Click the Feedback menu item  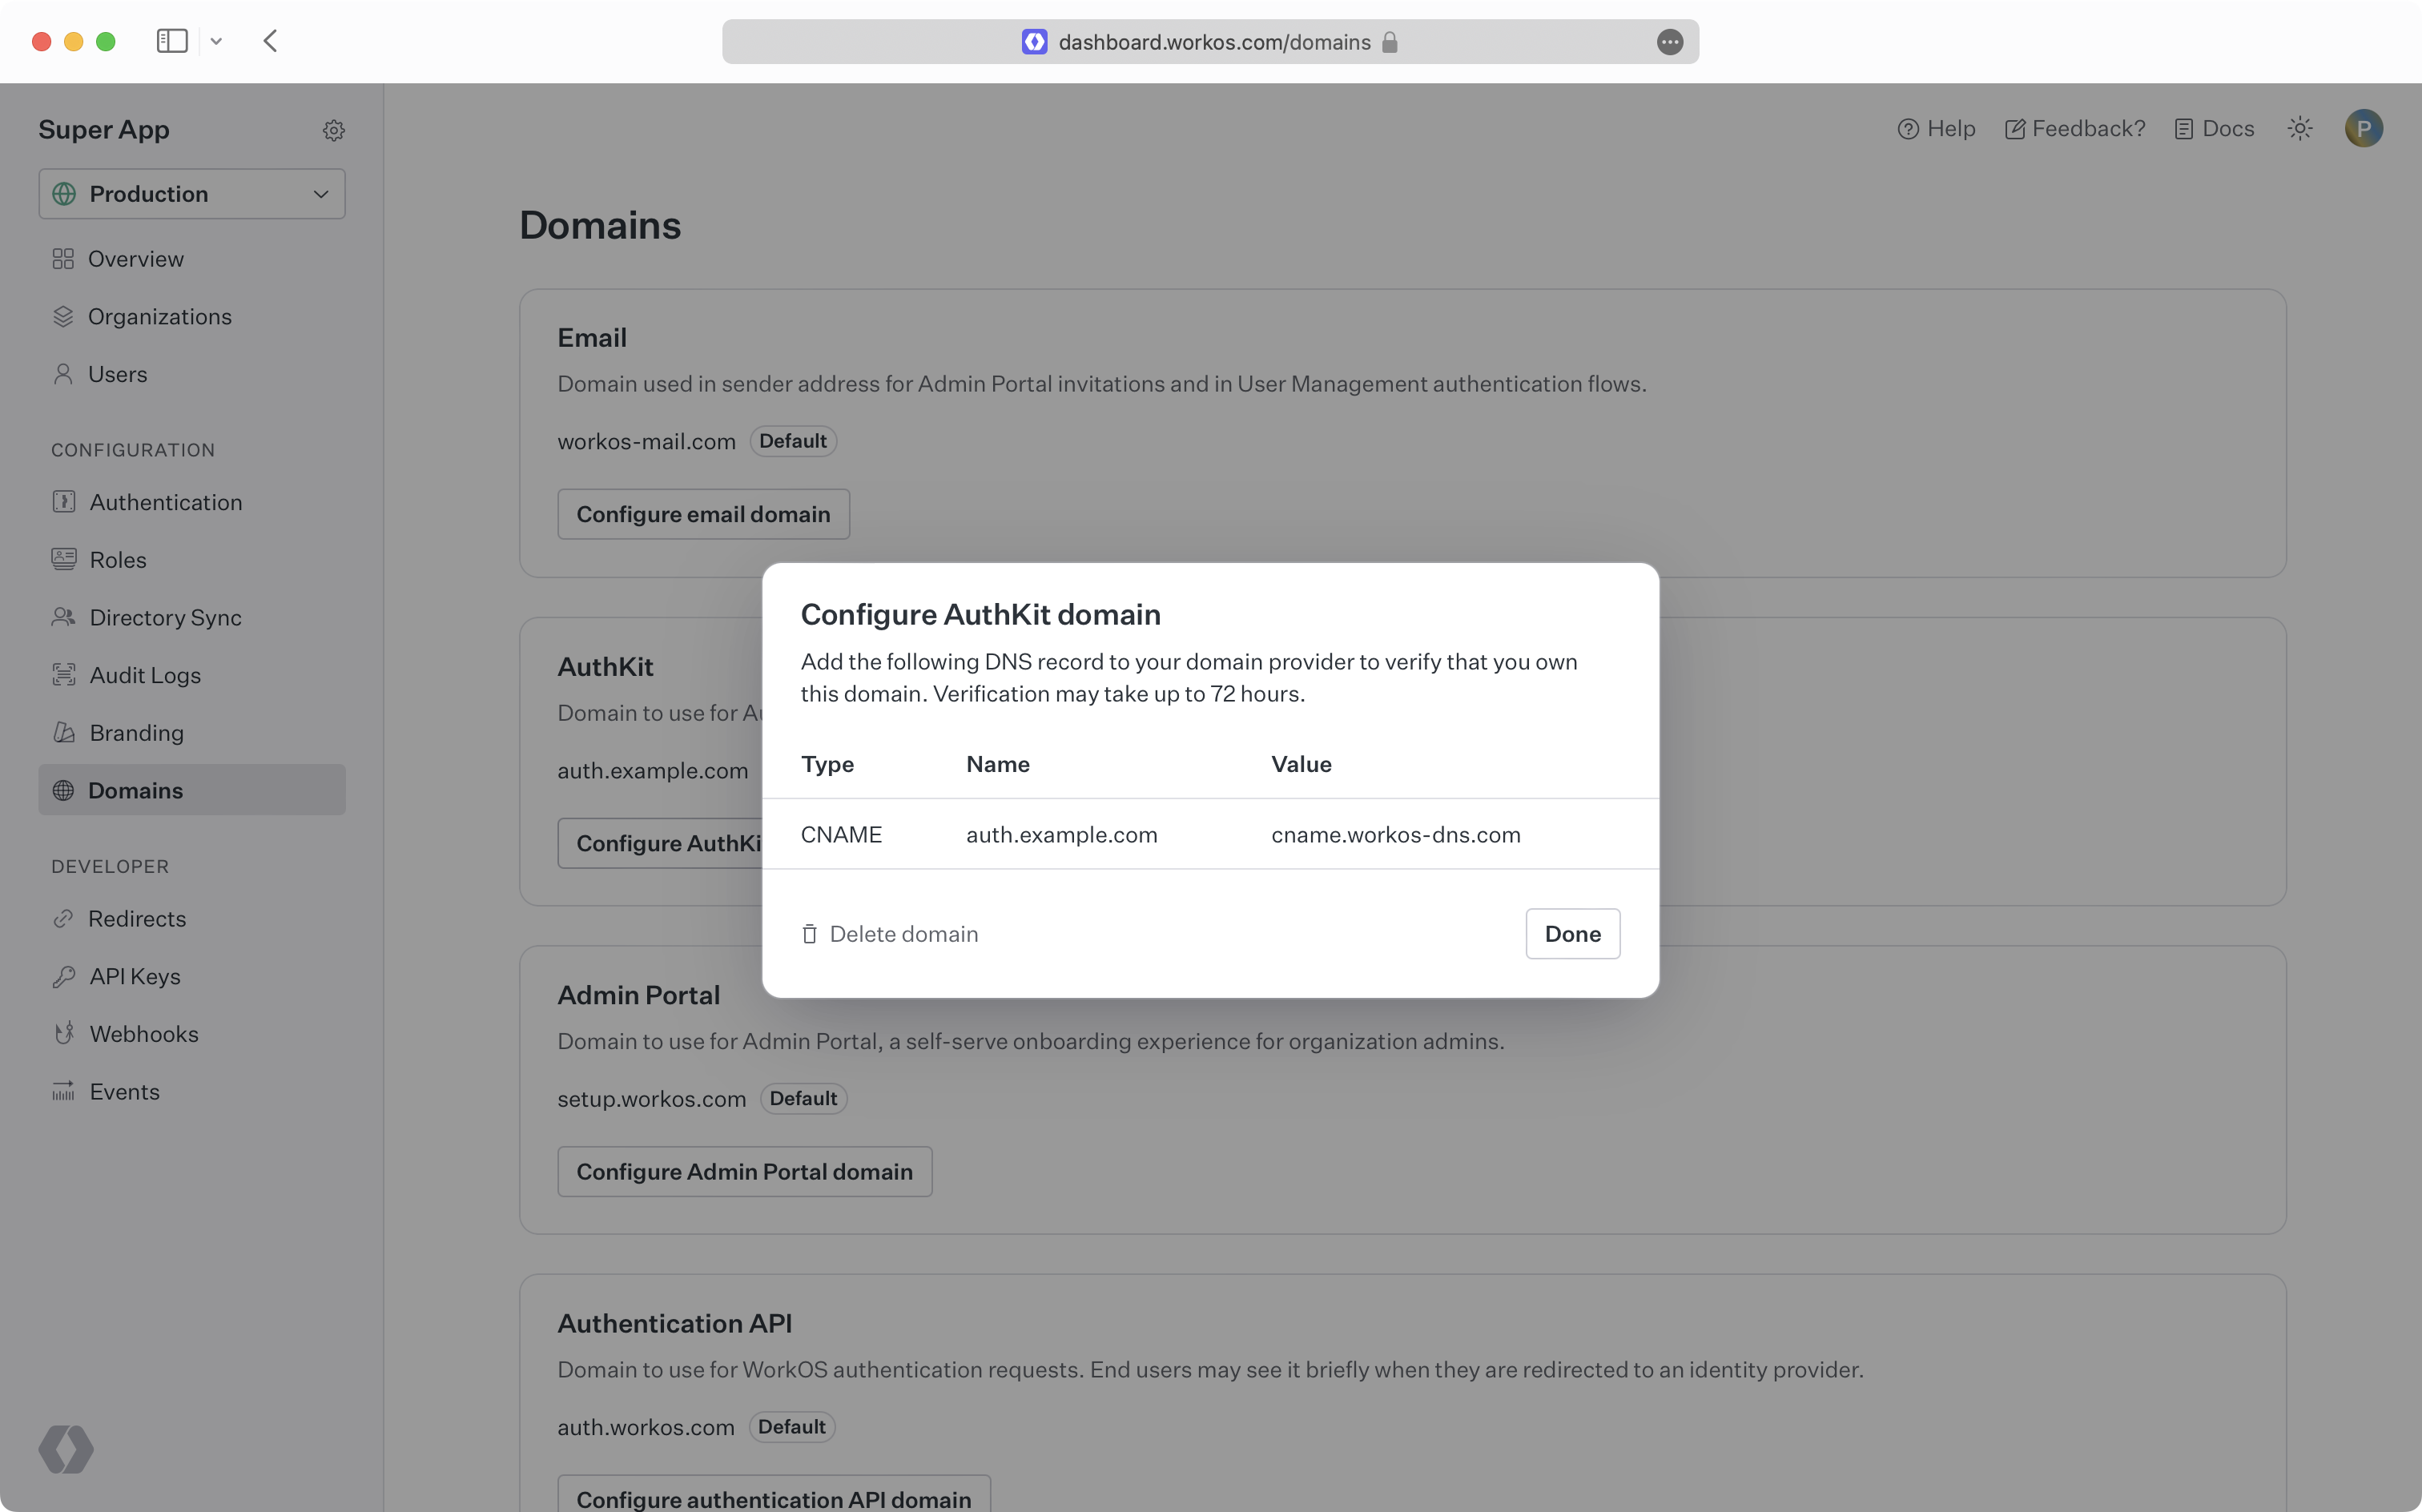(2075, 129)
